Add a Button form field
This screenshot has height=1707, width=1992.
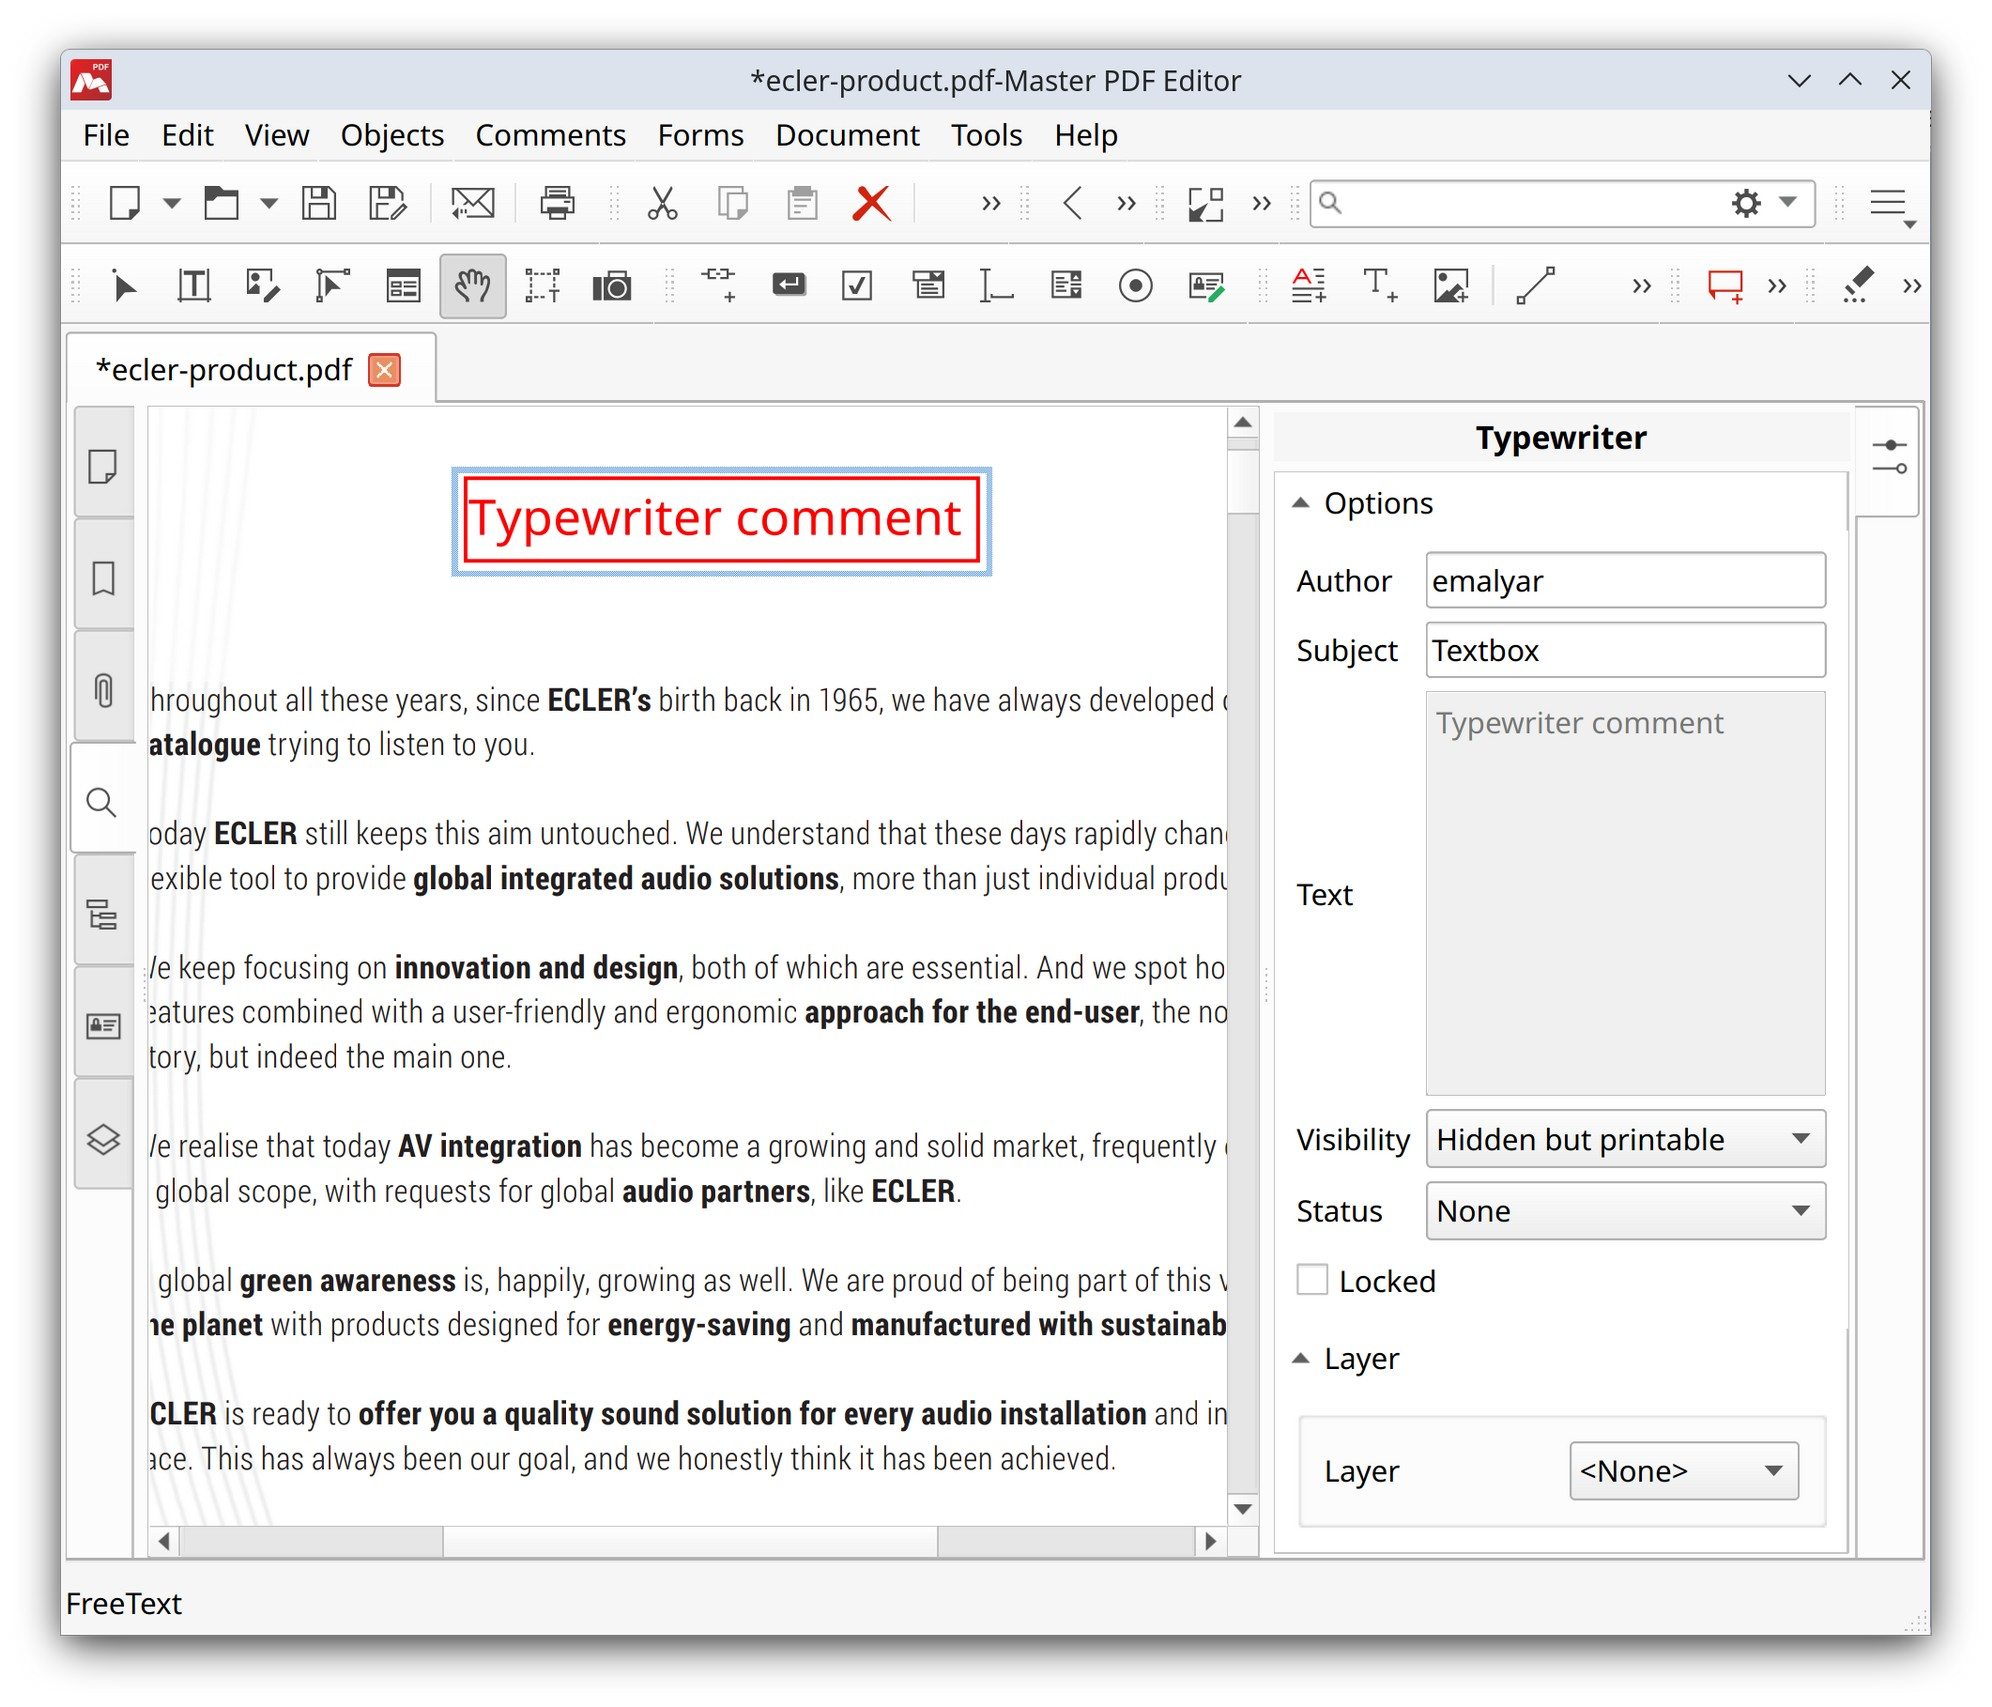[x=789, y=286]
